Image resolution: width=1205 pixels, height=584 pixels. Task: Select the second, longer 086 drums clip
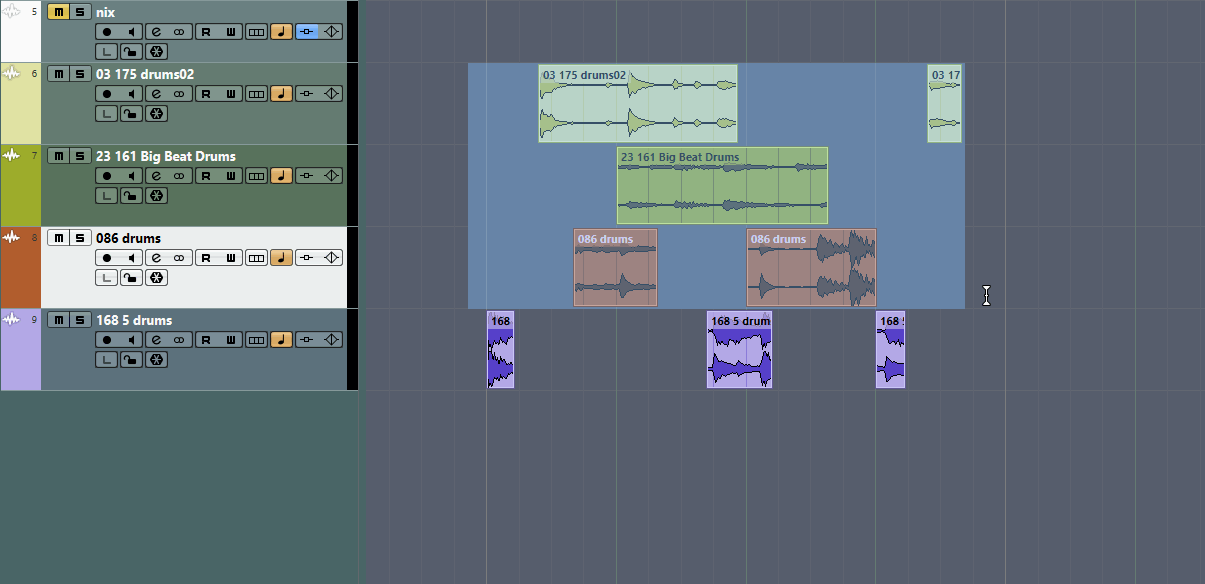click(x=811, y=267)
